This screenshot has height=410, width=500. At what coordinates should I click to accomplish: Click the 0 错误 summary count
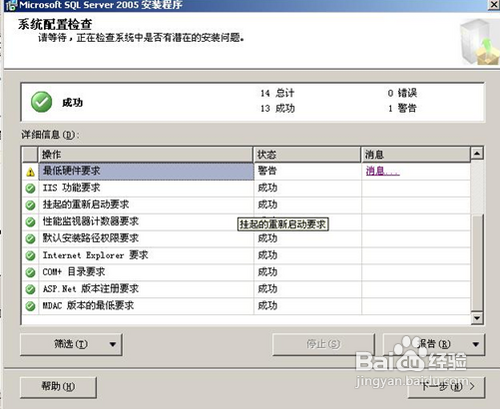(402, 93)
